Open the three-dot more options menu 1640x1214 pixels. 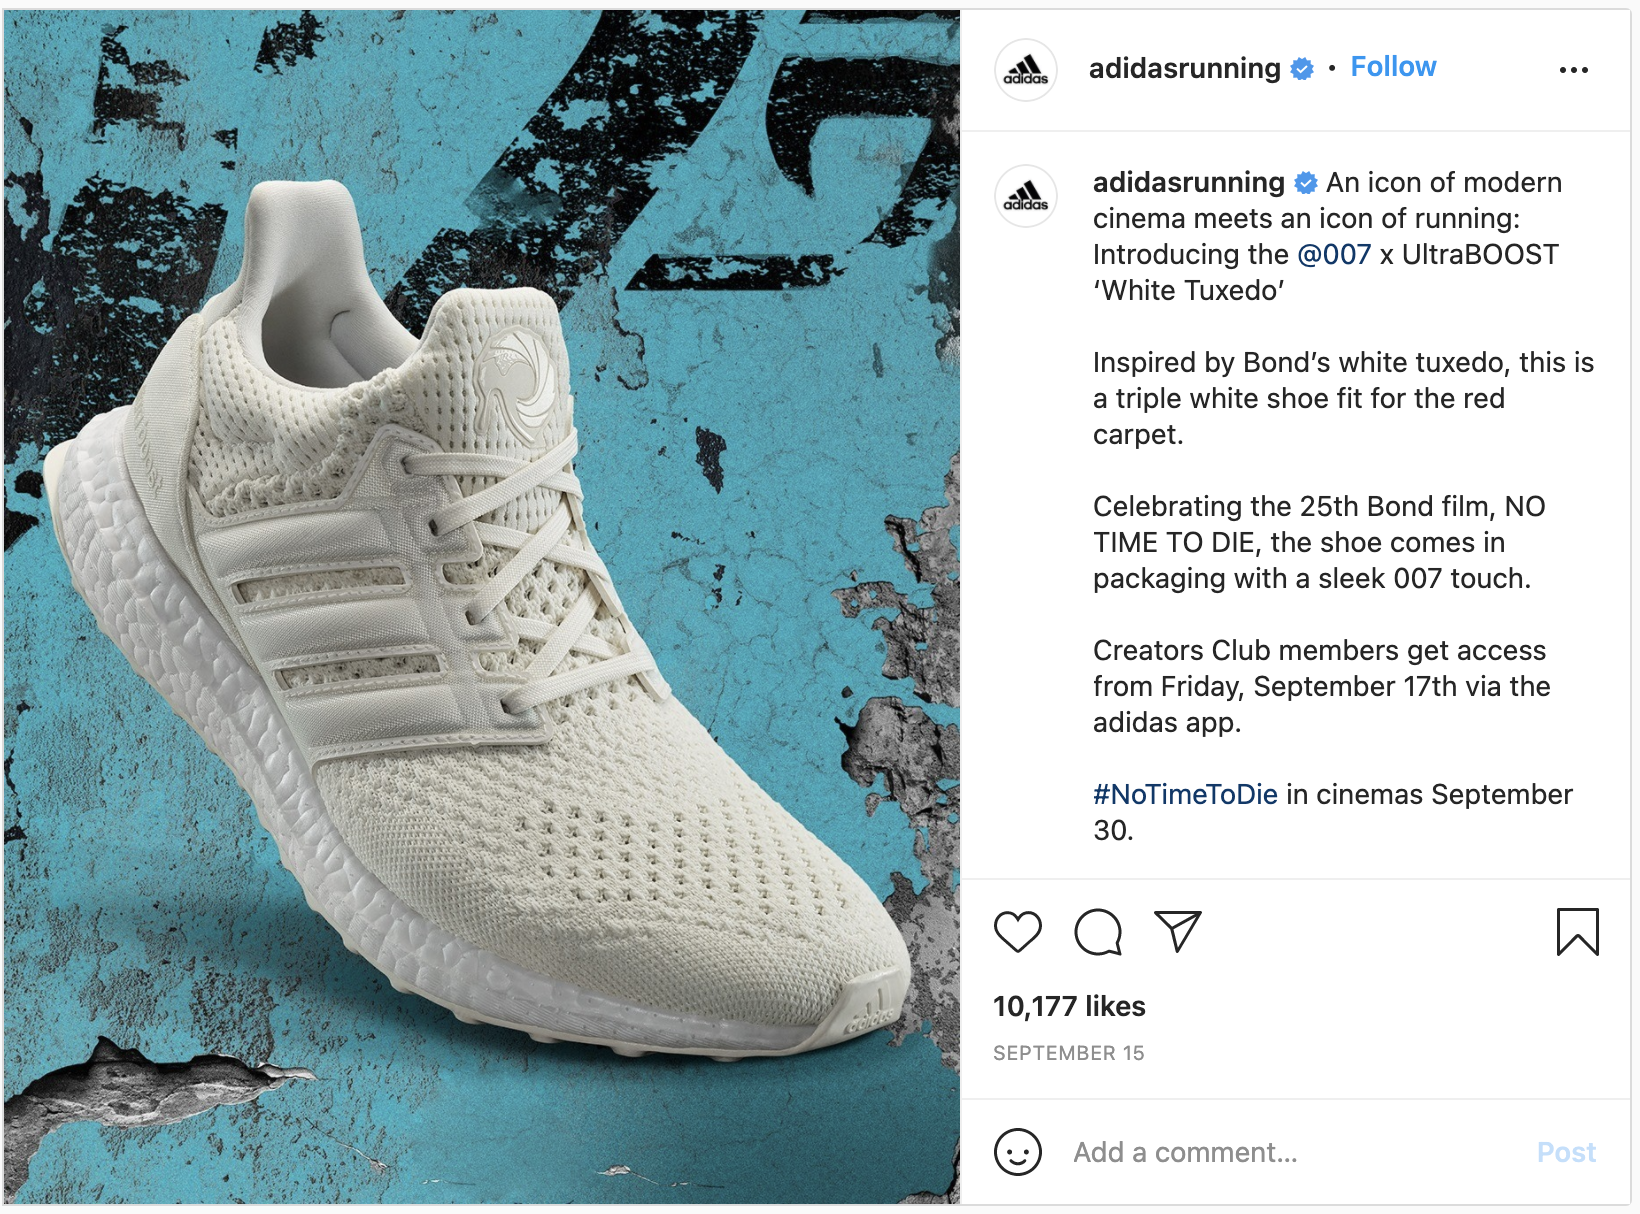click(x=1574, y=70)
